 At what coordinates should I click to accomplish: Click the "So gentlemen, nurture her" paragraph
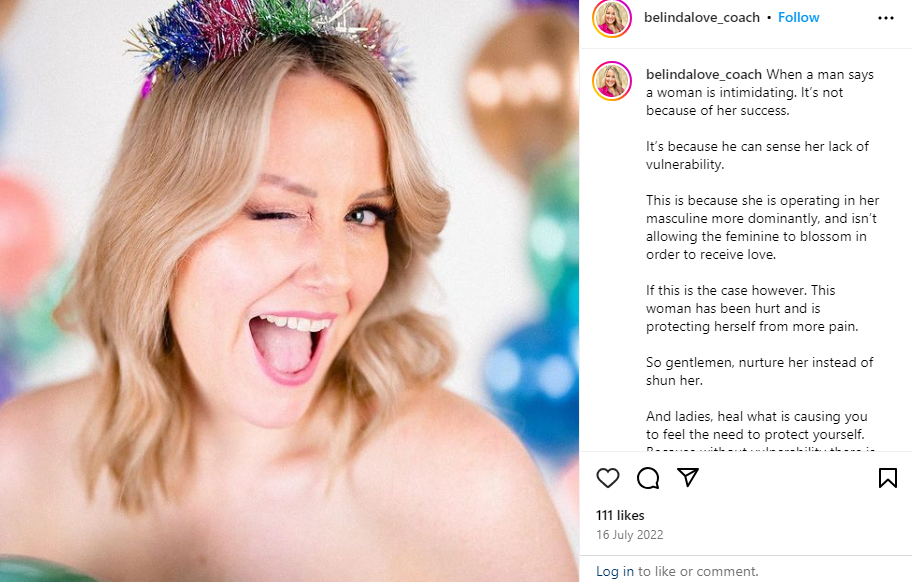(x=760, y=371)
